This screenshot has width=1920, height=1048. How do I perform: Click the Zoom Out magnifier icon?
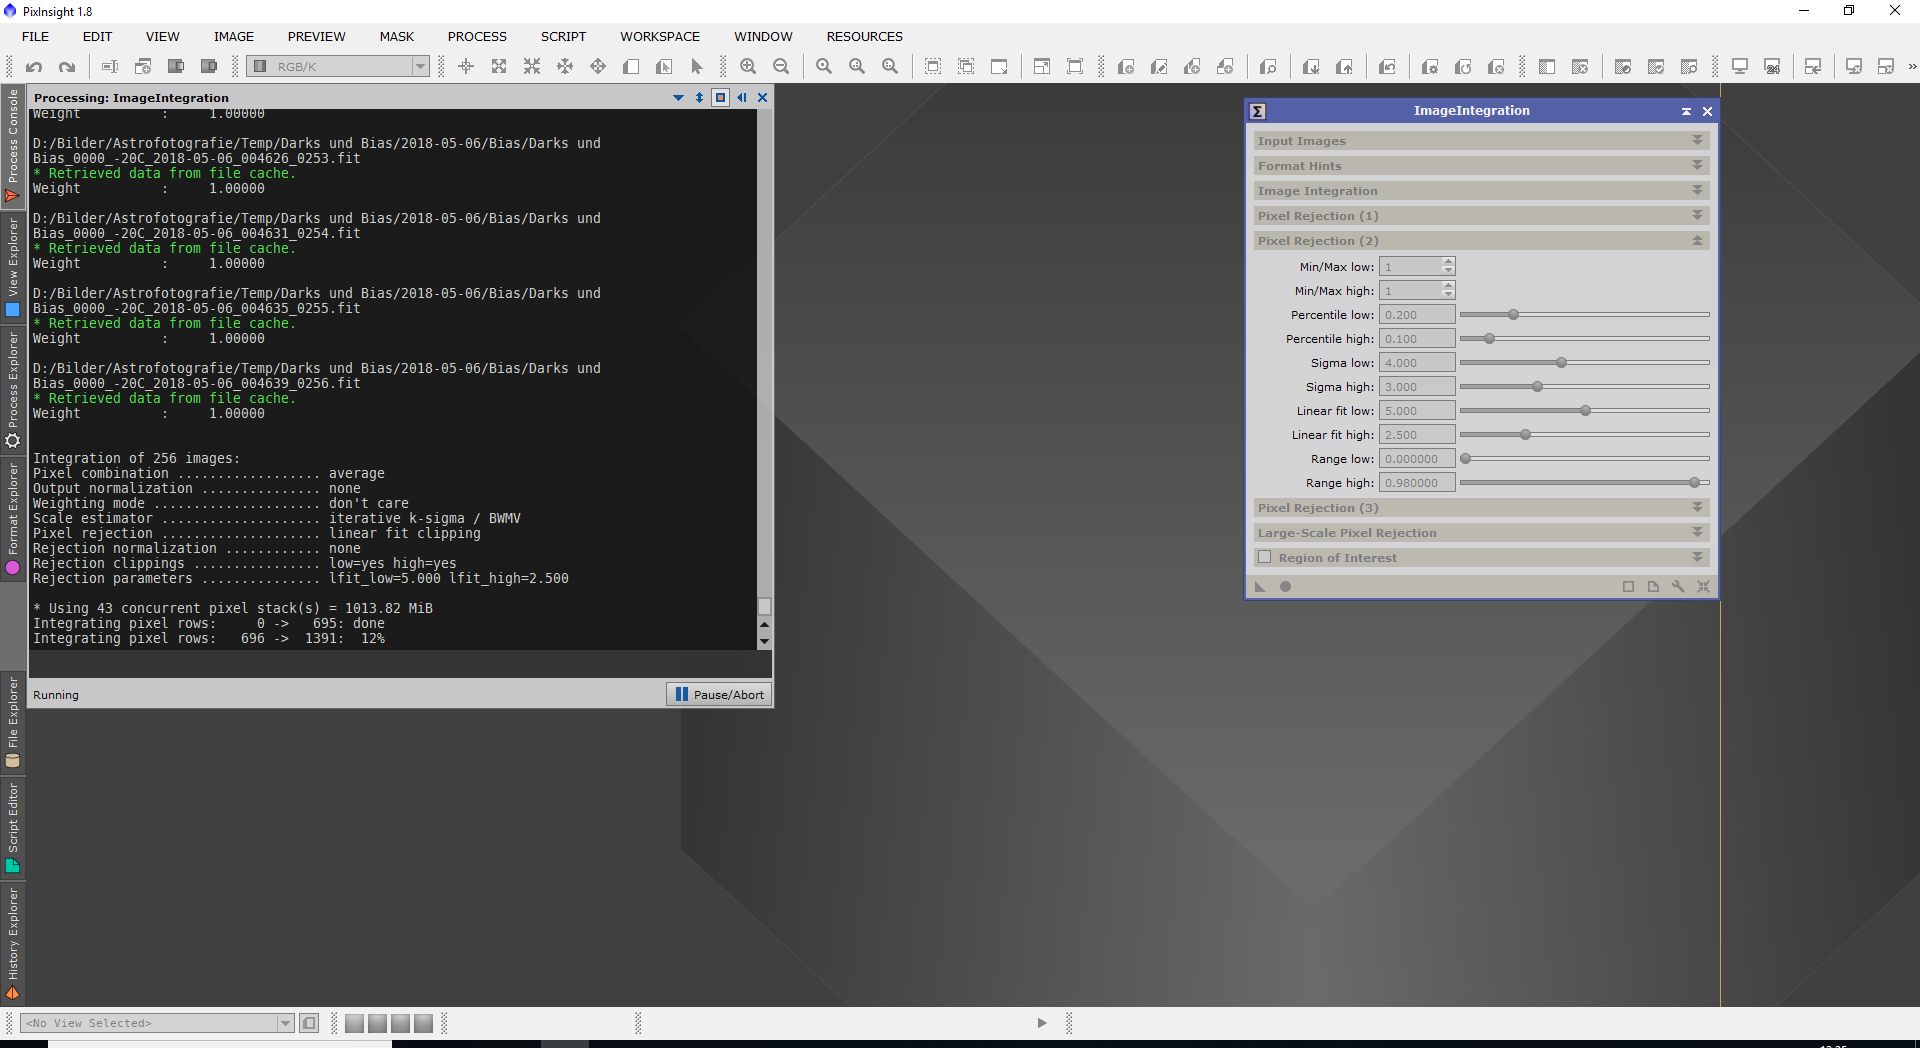click(781, 67)
